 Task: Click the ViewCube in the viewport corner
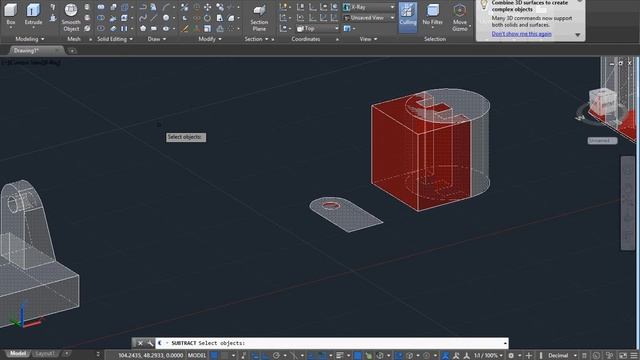[602, 101]
